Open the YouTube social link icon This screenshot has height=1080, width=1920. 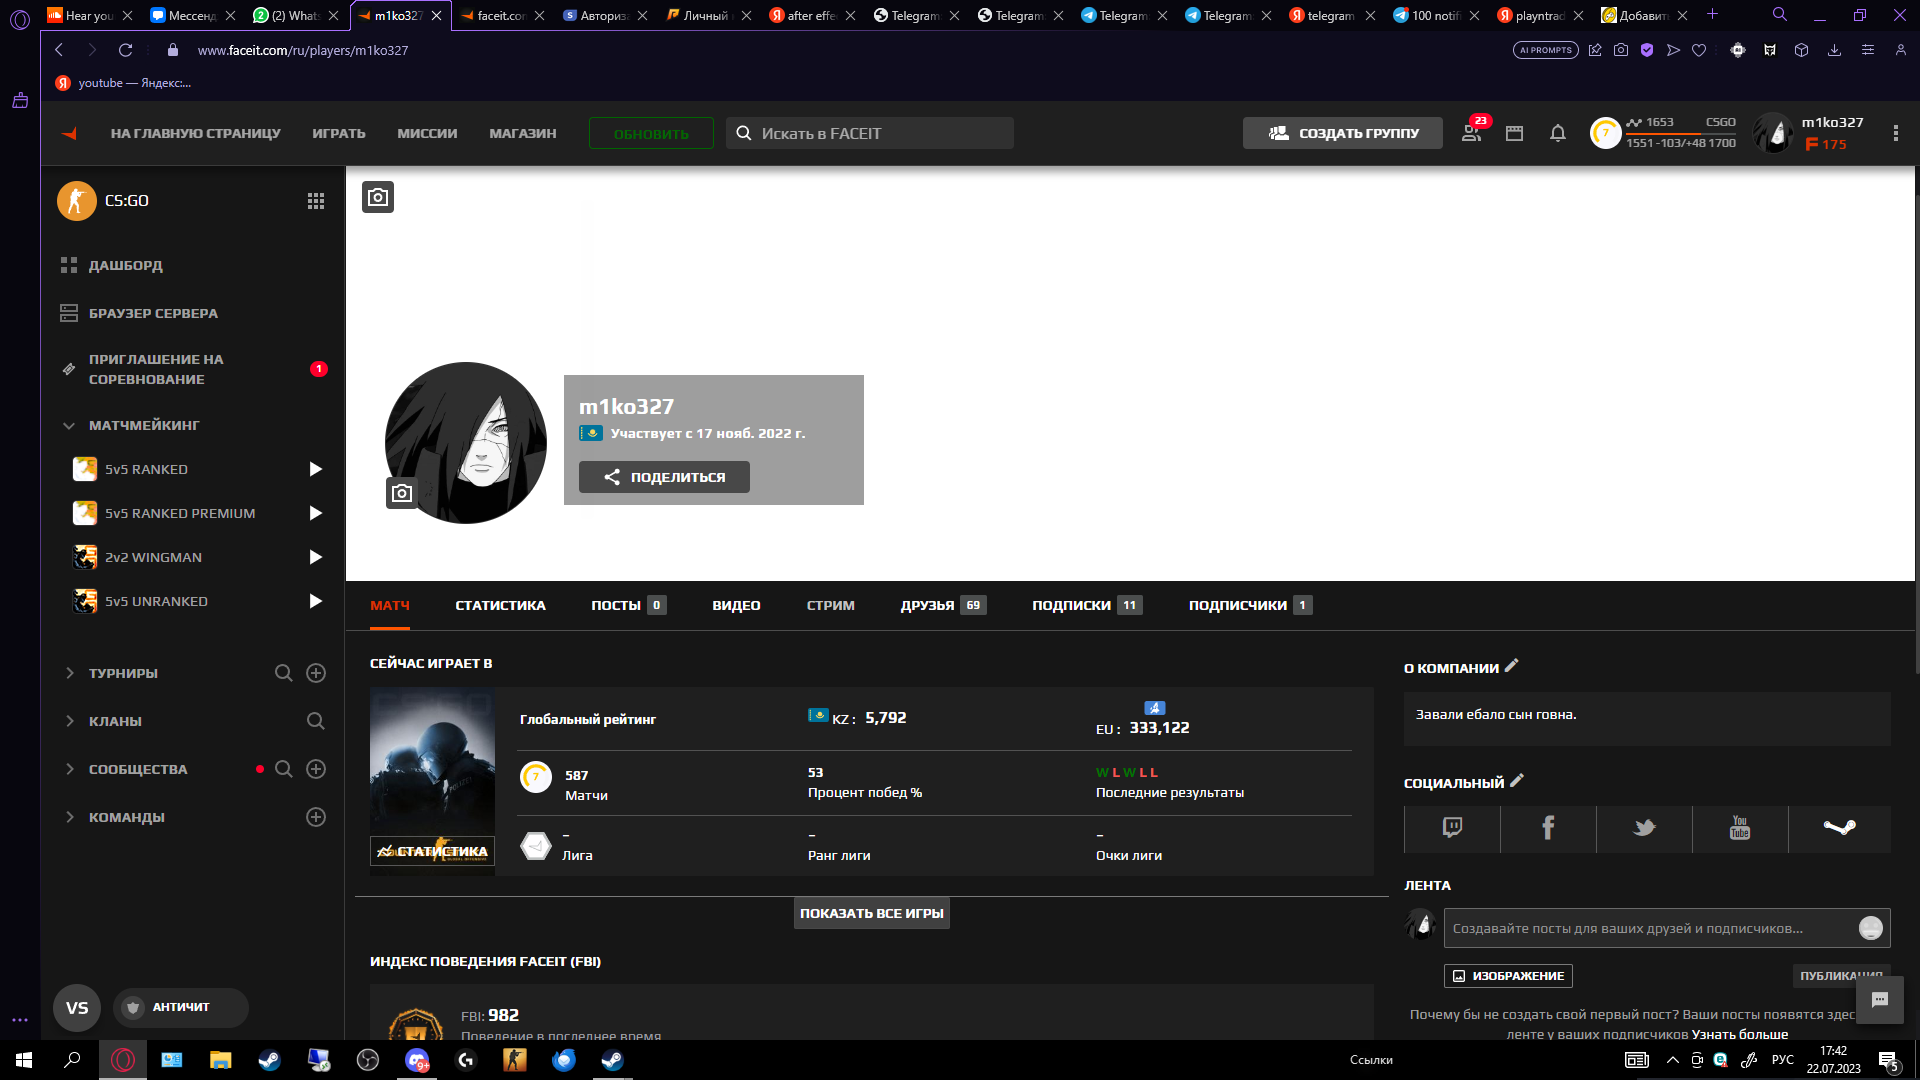click(x=1740, y=829)
